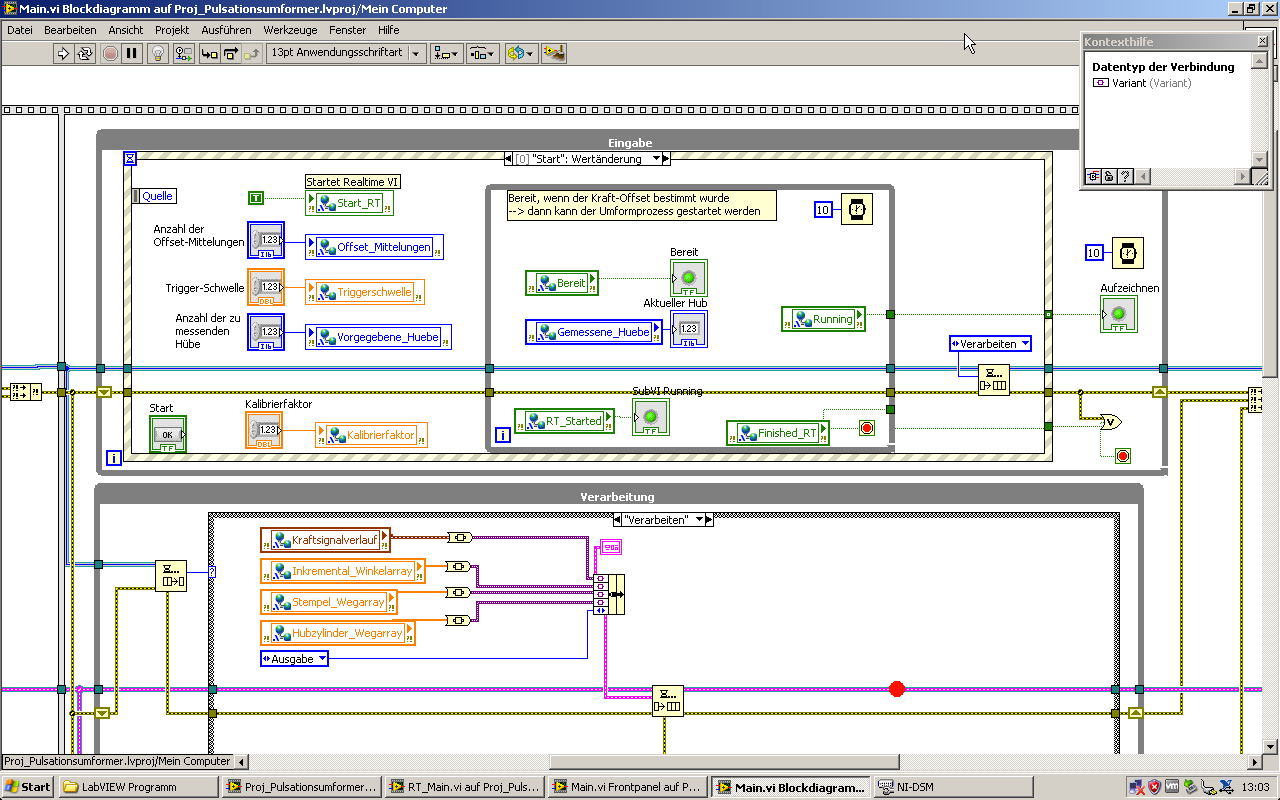Go to previous event case arrow
Viewport: 1280px width, 800px height.
pos(509,158)
